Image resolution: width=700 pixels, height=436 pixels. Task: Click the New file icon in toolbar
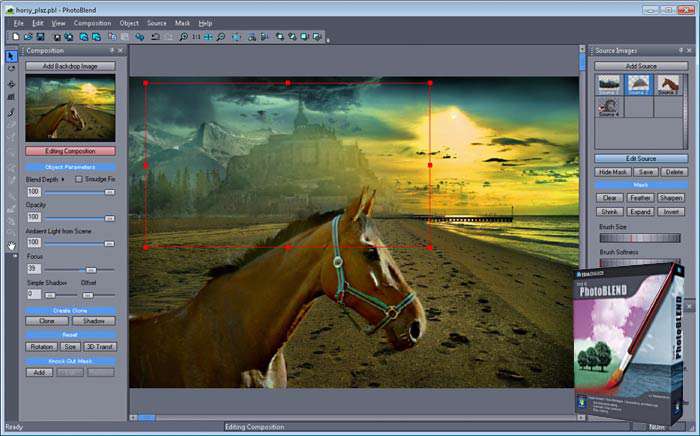(x=16, y=37)
